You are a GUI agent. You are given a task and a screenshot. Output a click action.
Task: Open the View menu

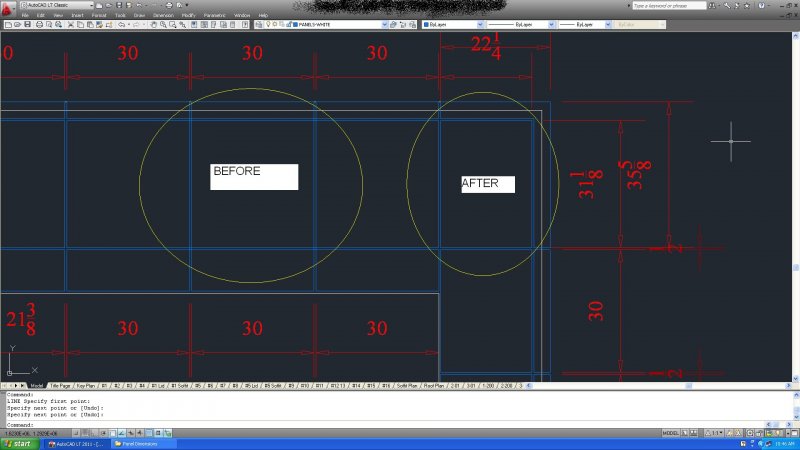[58, 15]
